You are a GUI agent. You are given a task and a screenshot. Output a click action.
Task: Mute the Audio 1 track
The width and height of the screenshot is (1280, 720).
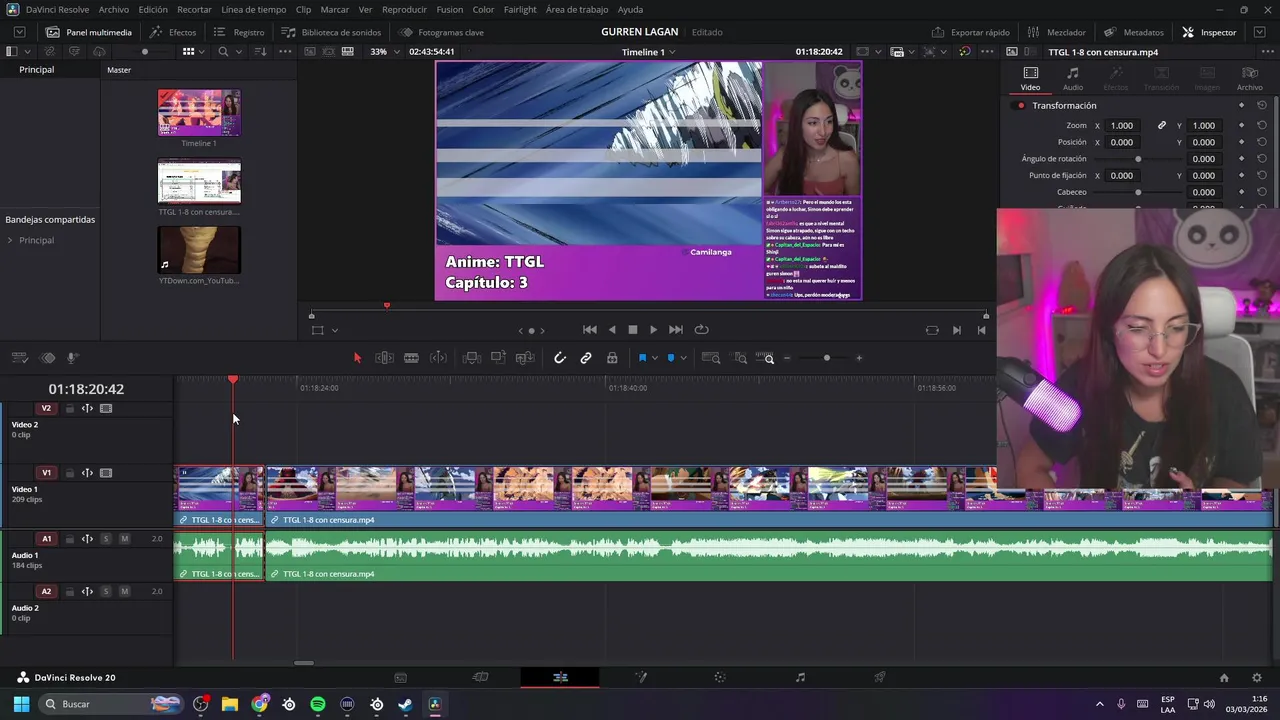[x=124, y=539]
